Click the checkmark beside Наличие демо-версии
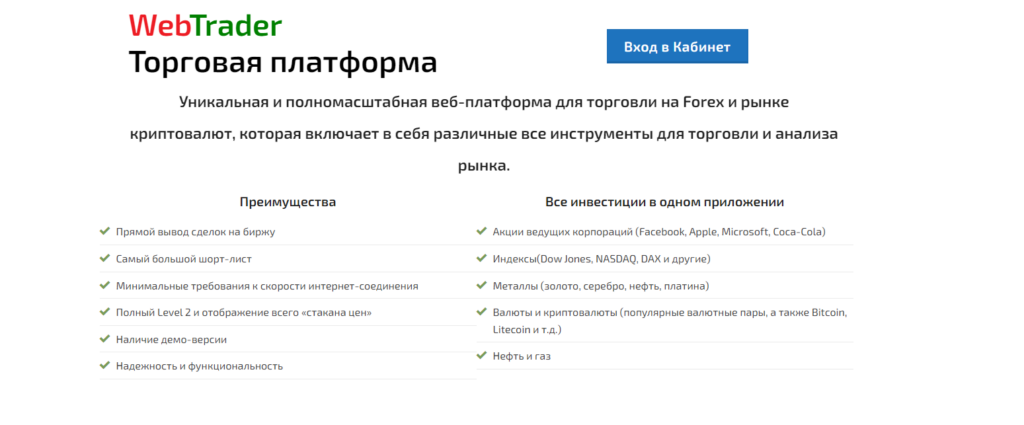Screen dimensions: 1024x425 pos(104,338)
